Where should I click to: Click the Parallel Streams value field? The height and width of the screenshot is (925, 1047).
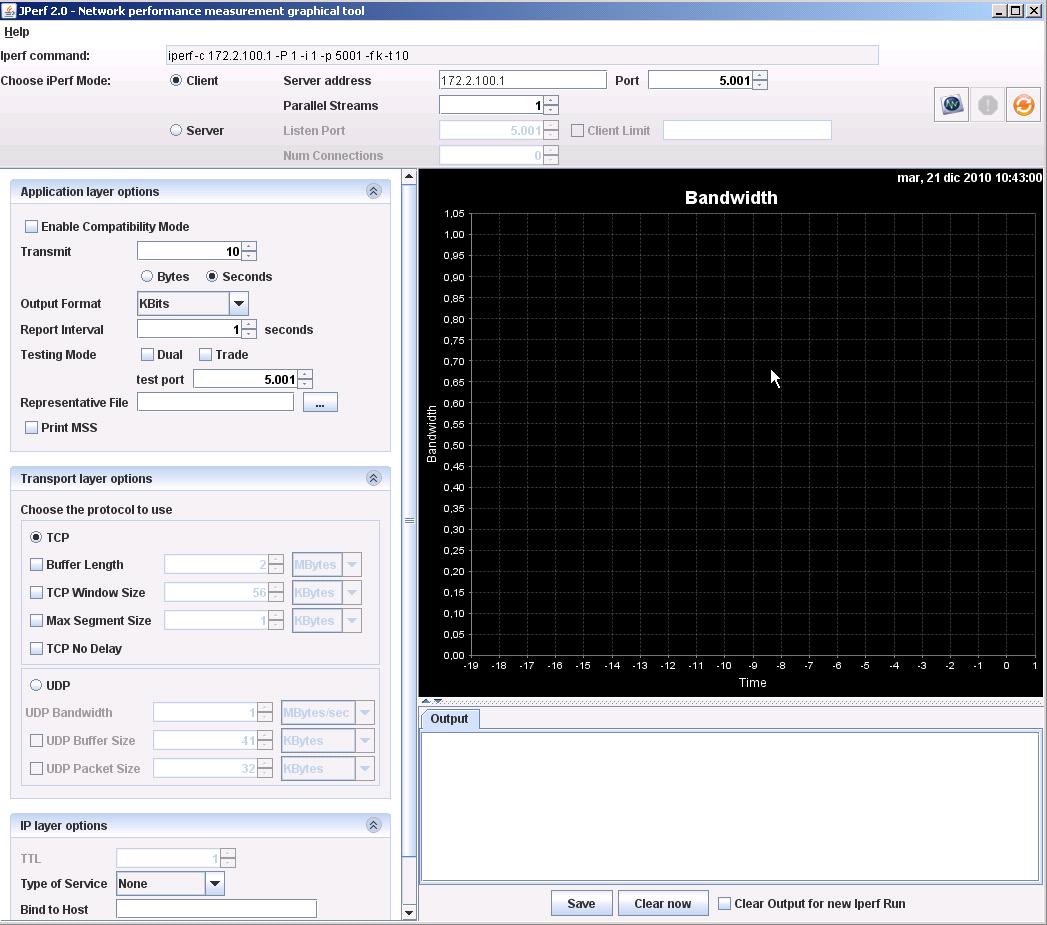pos(491,105)
